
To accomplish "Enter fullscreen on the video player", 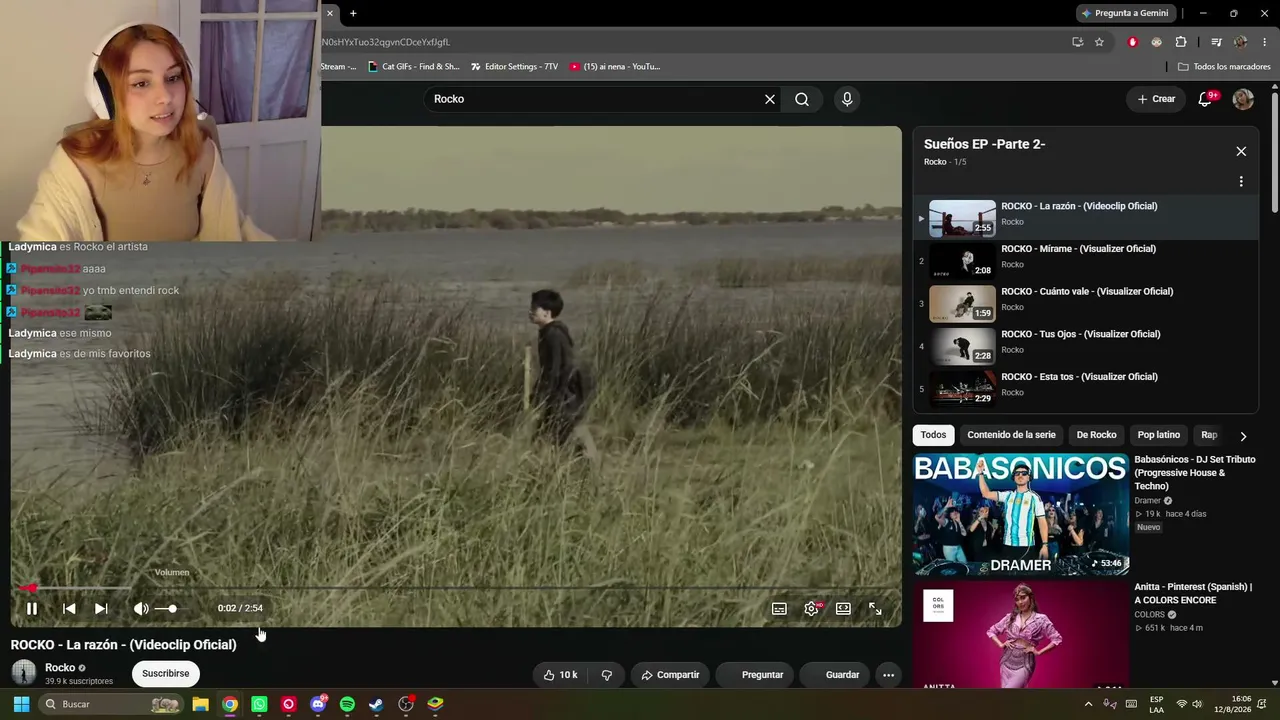I will coord(875,608).
